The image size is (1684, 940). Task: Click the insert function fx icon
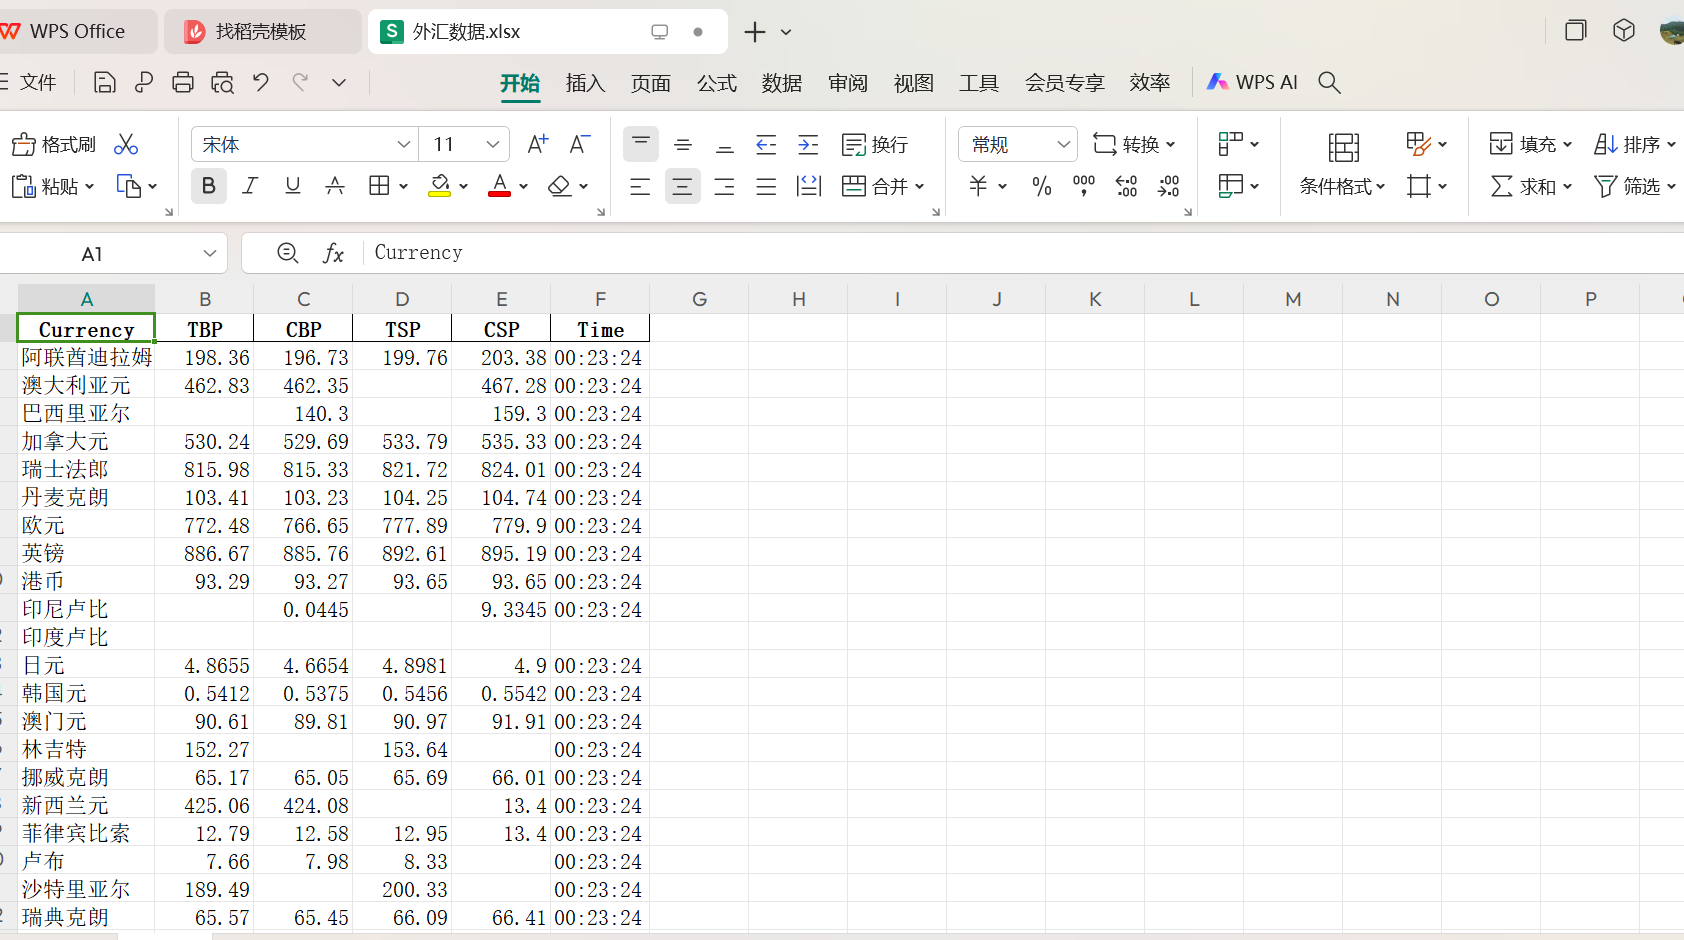pos(333,253)
